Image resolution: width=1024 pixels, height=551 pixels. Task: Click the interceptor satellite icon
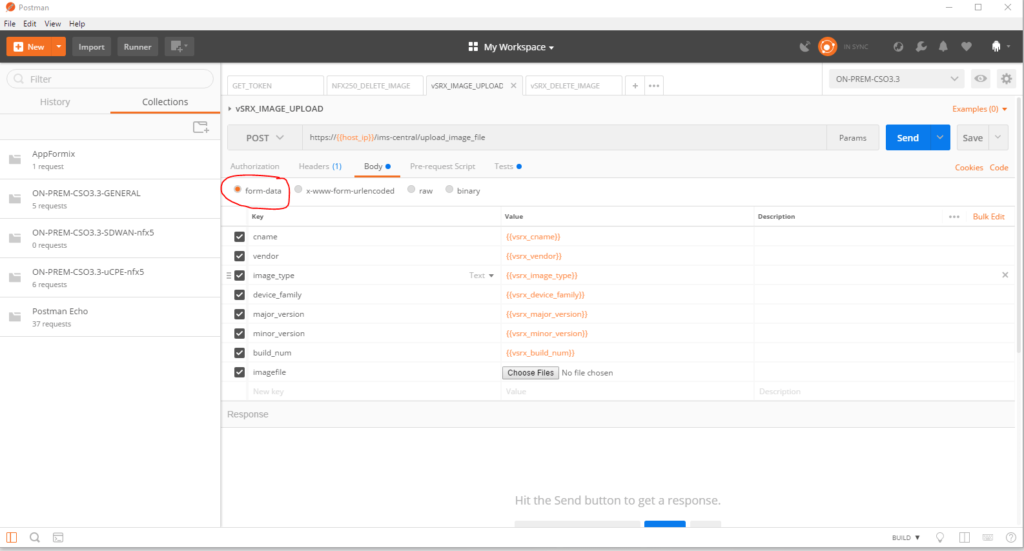[x=805, y=46]
